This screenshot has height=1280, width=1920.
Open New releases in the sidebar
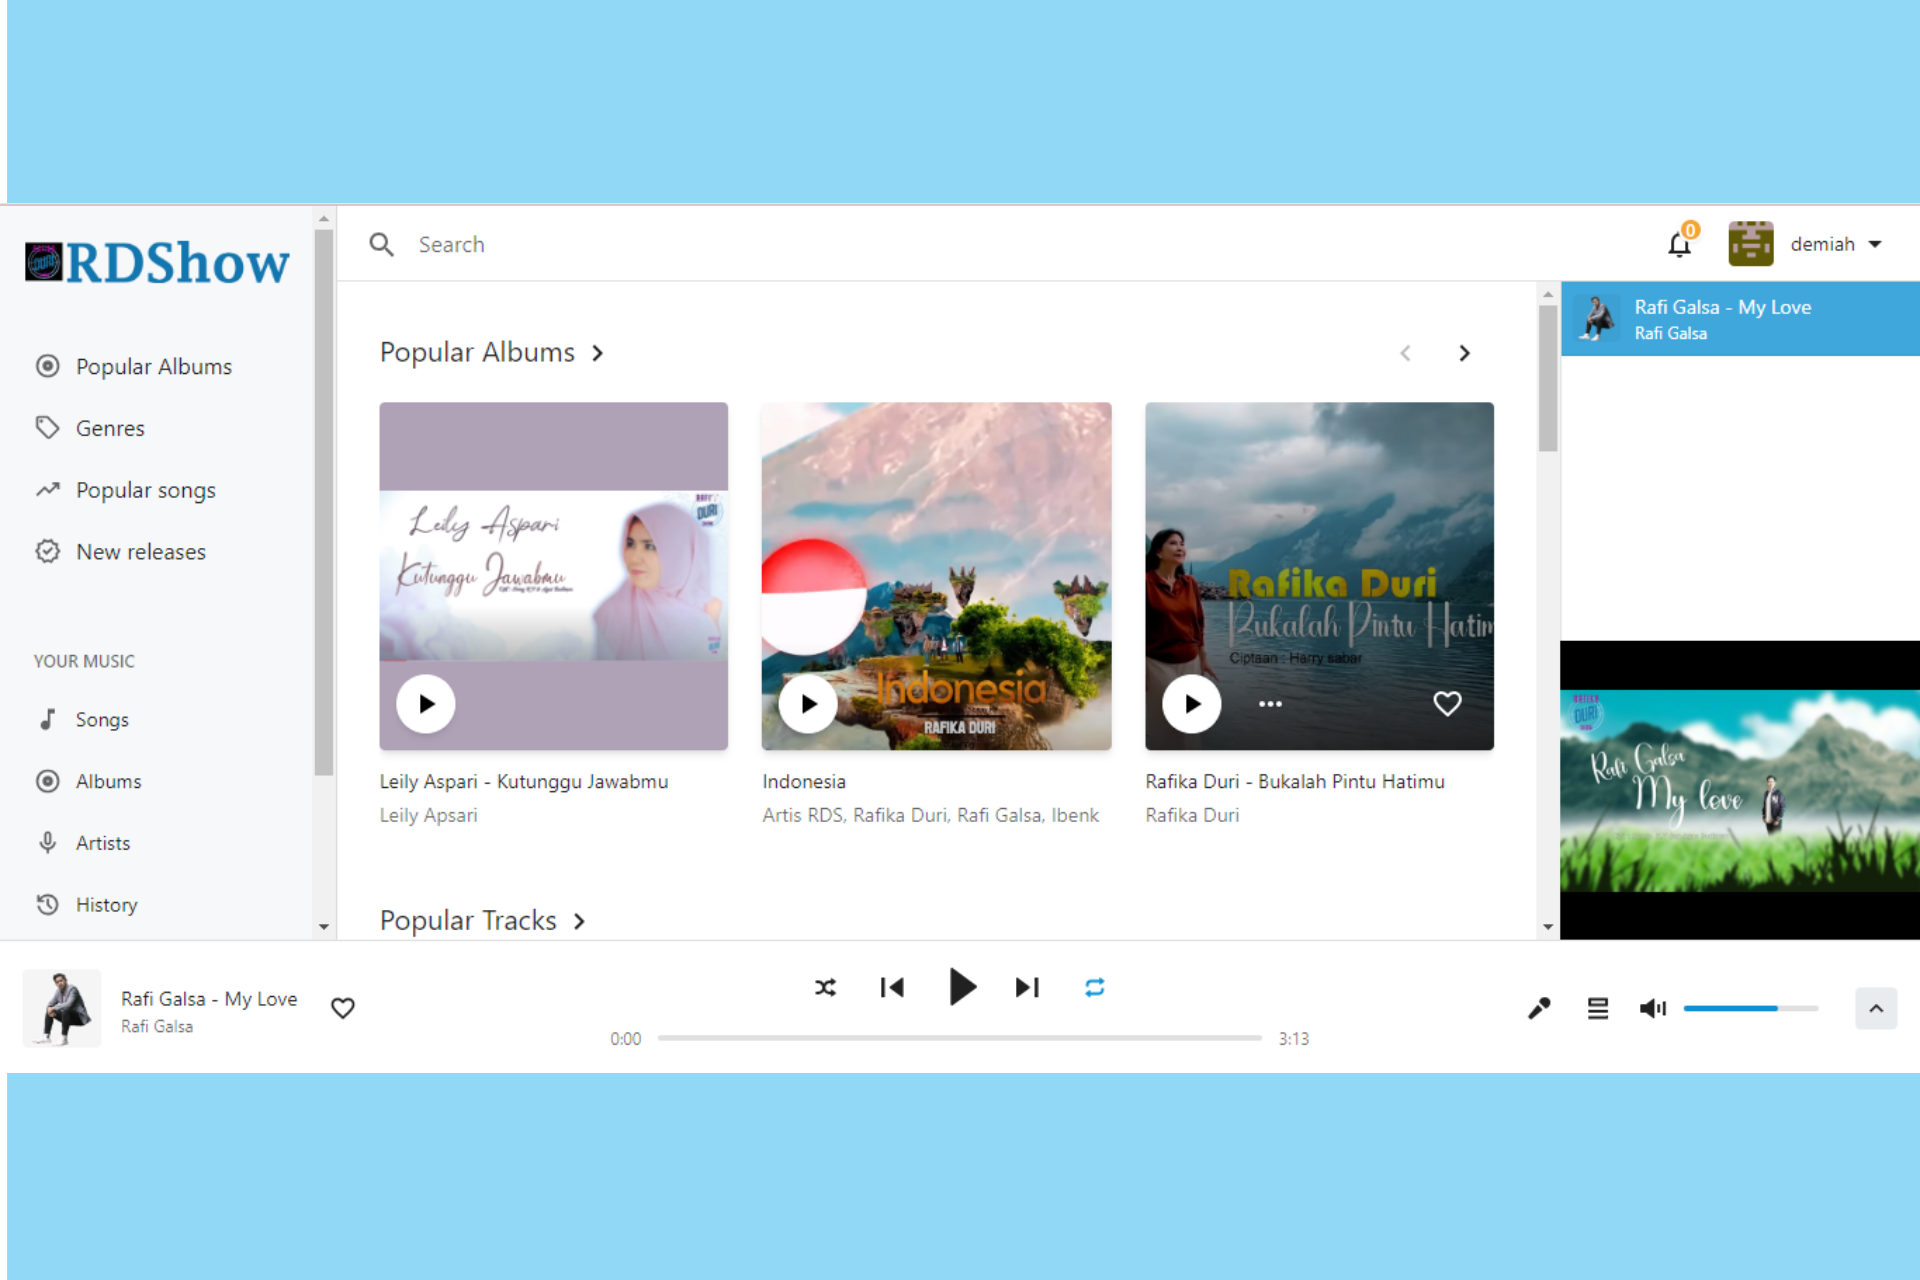140,552
